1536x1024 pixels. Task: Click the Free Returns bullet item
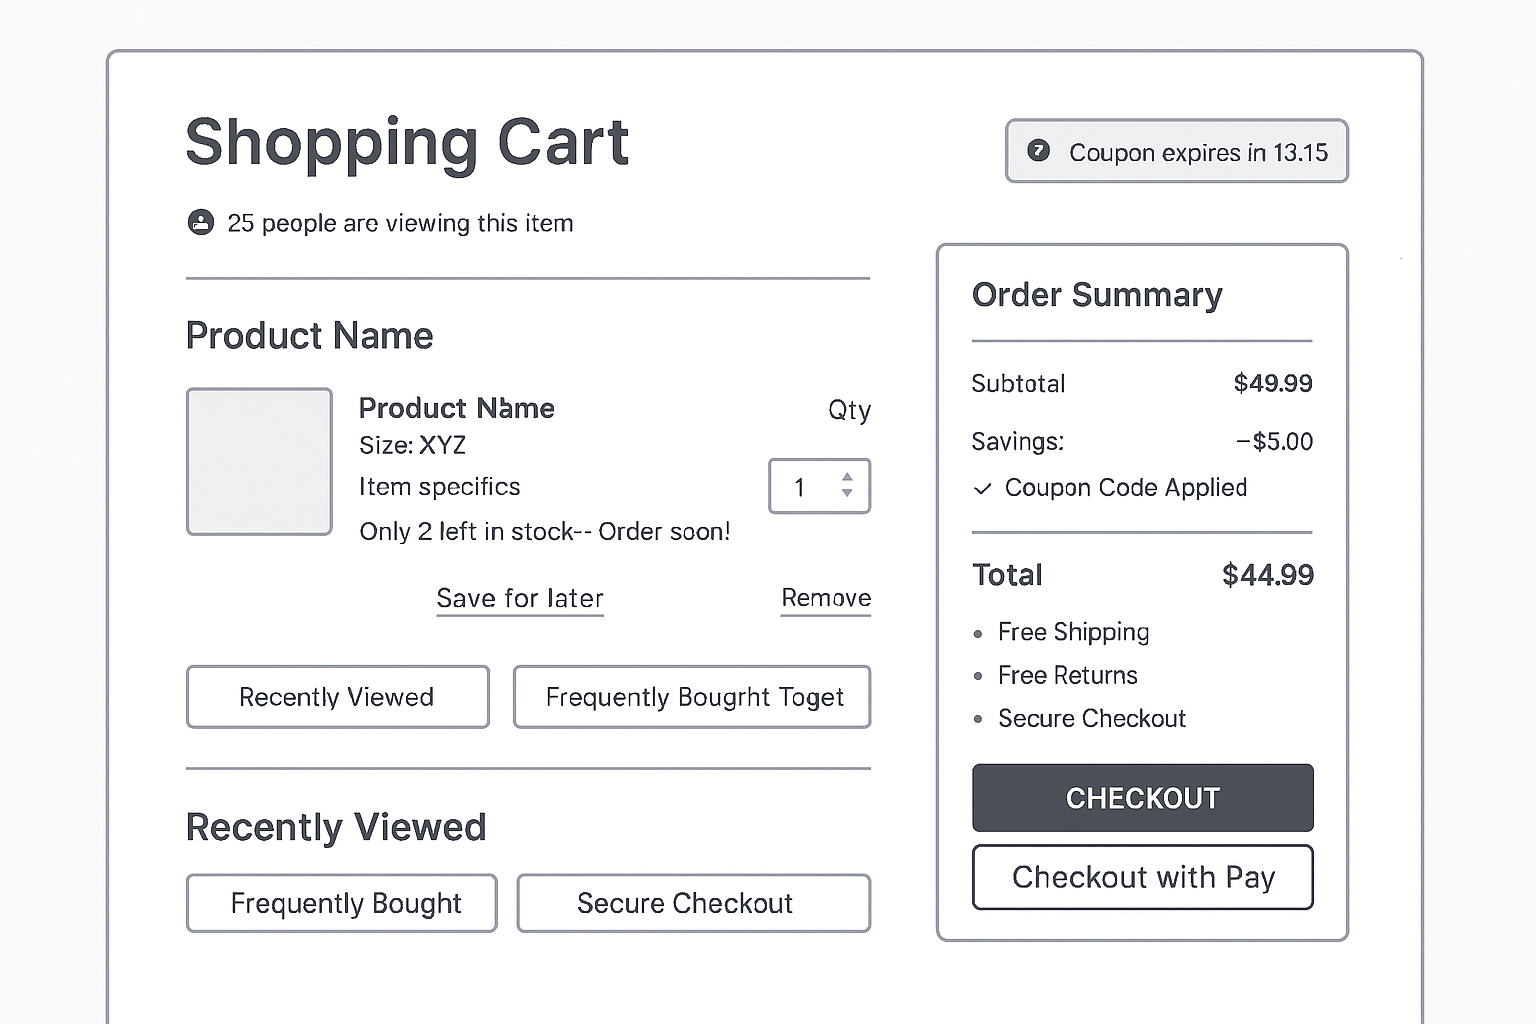click(x=1067, y=675)
